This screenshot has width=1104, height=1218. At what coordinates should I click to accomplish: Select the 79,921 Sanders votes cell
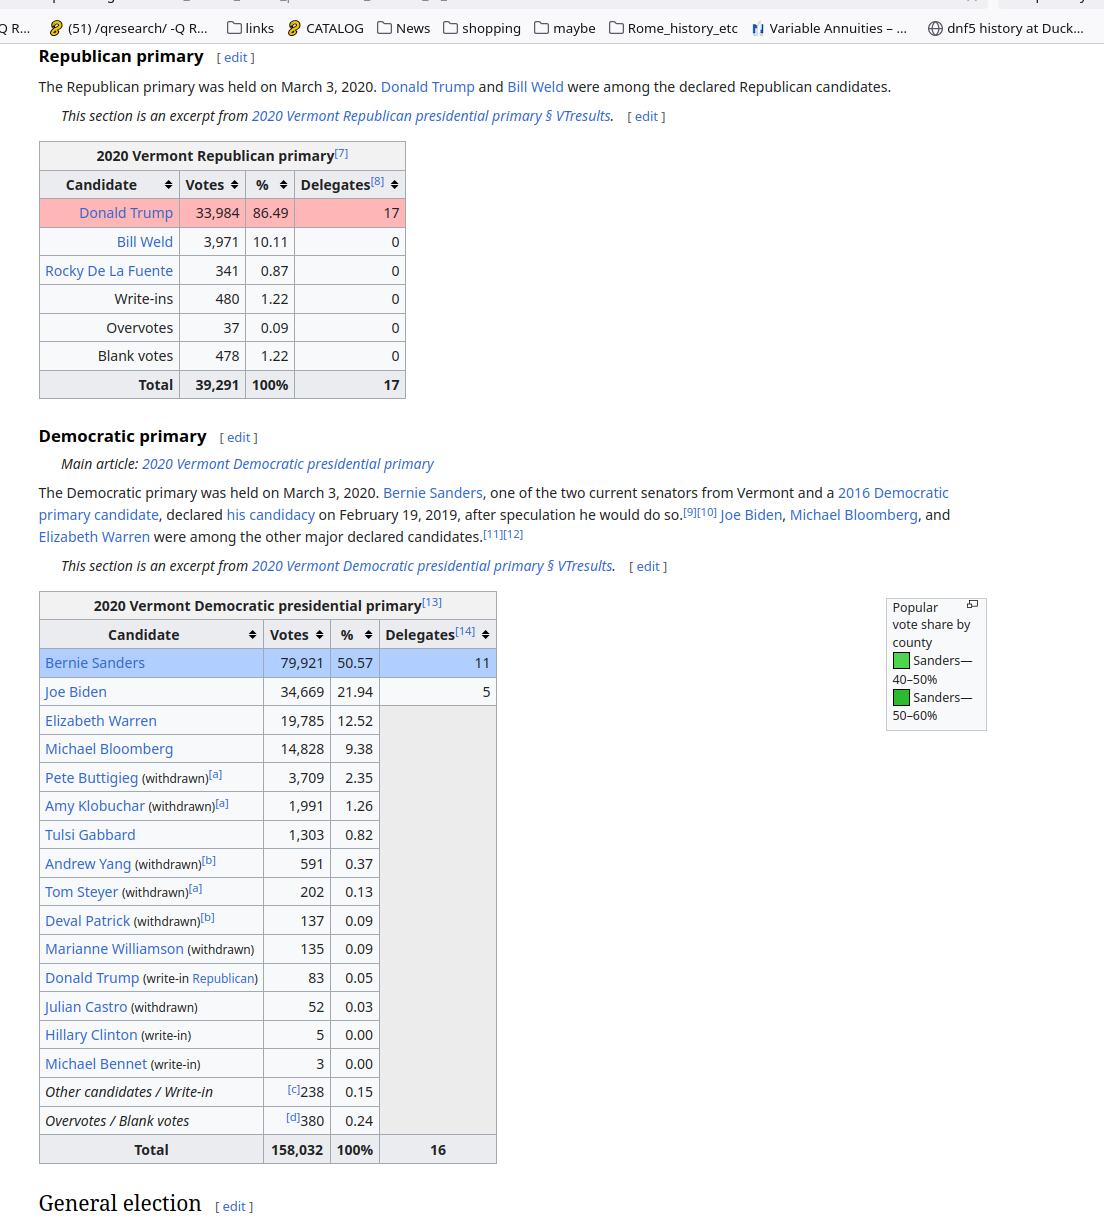coord(297,663)
